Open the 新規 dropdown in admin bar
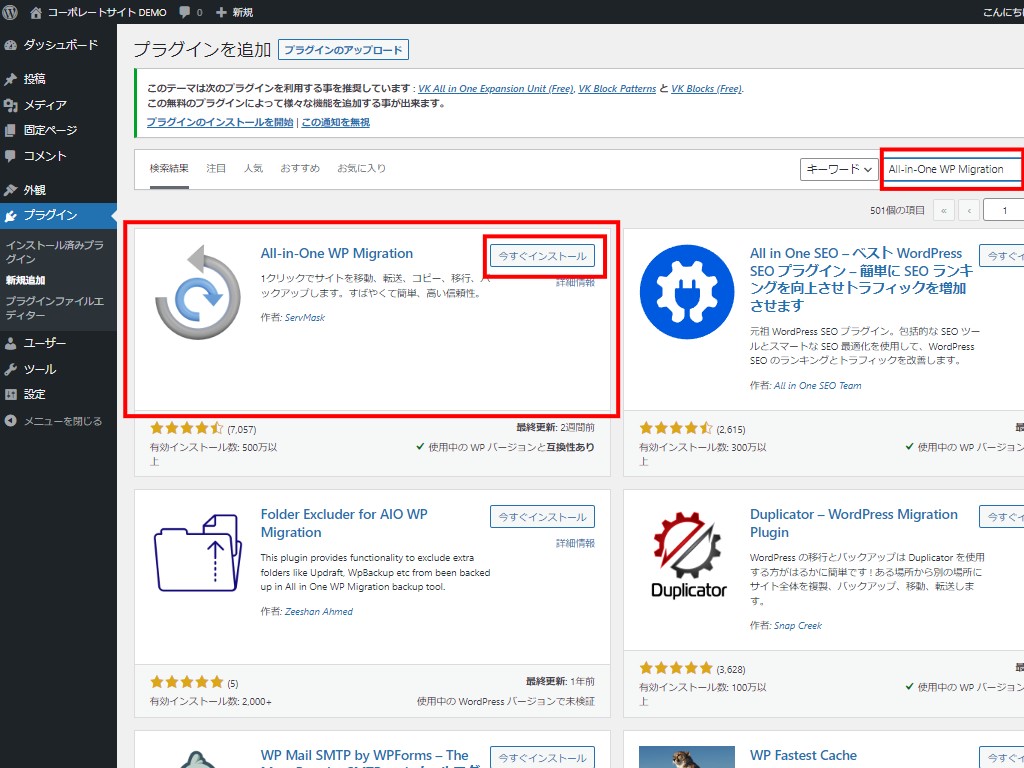The width and height of the screenshot is (1024, 768). [x=235, y=12]
